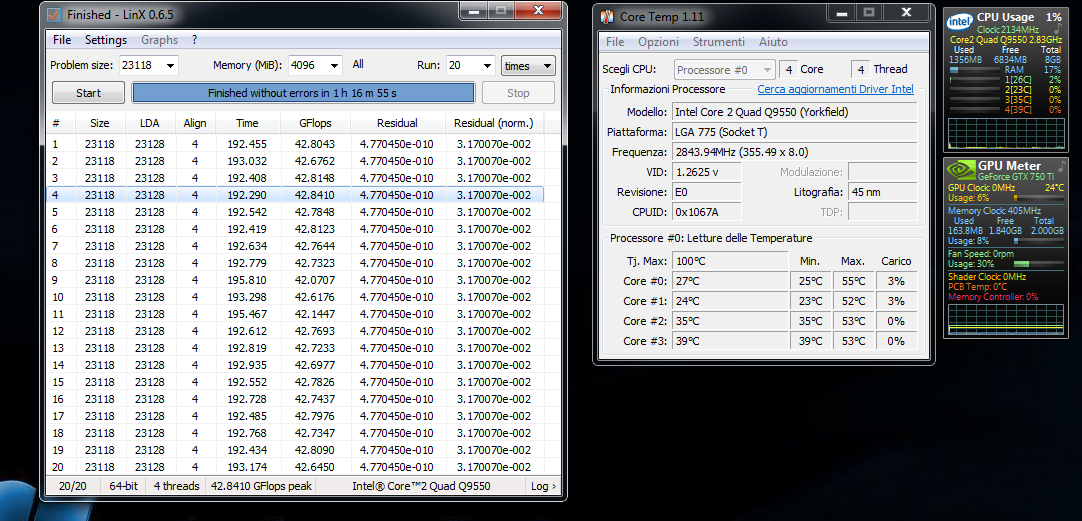Click the Frequenza field showing 2843.94MHz
Image resolution: width=1082 pixels, height=521 pixels.
click(794, 152)
